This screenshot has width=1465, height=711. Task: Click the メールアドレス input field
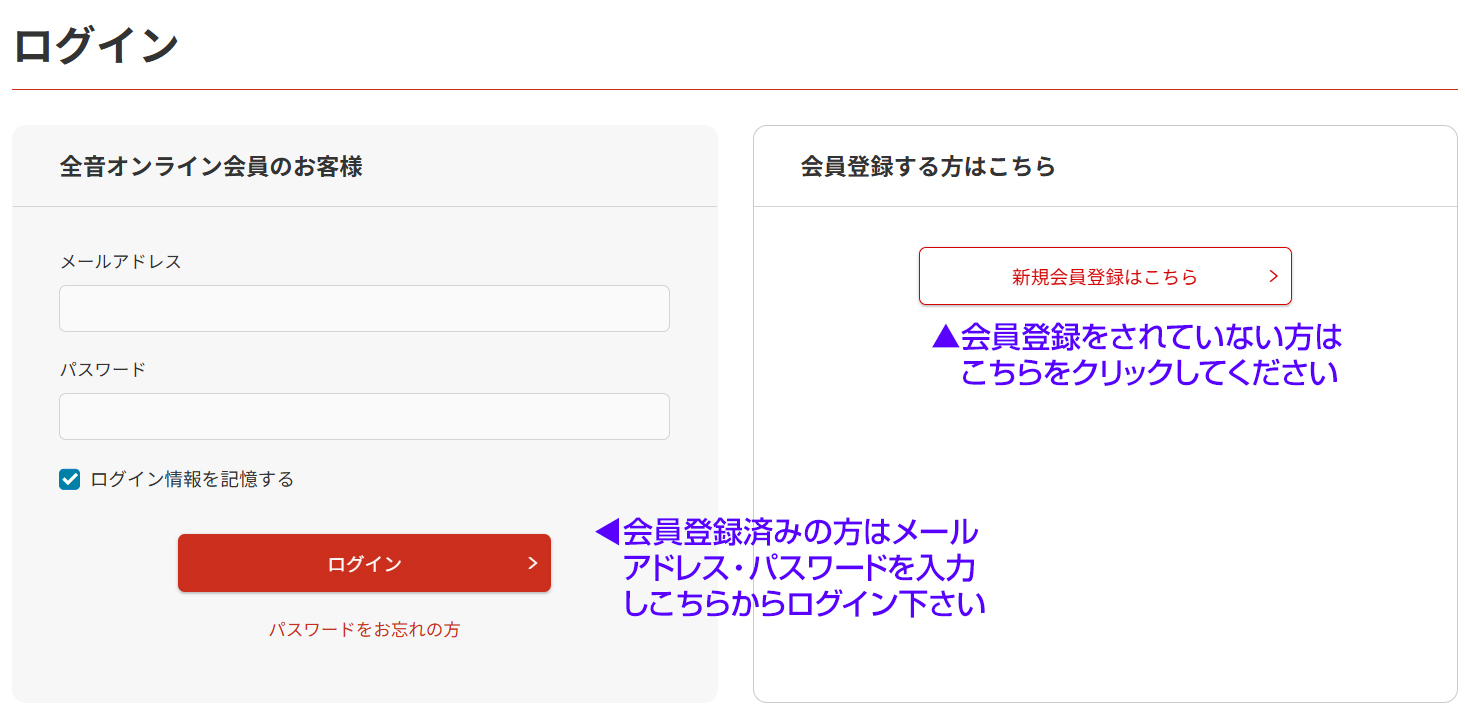(364, 308)
